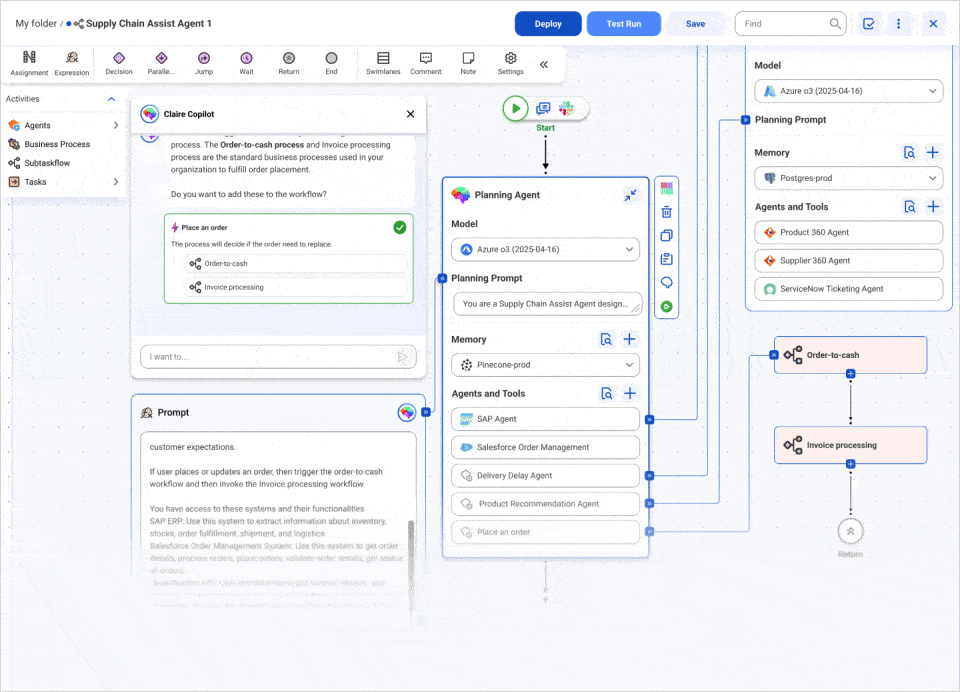Select Salesforce Order Management tool
The width and height of the screenshot is (960, 692).
click(546, 447)
